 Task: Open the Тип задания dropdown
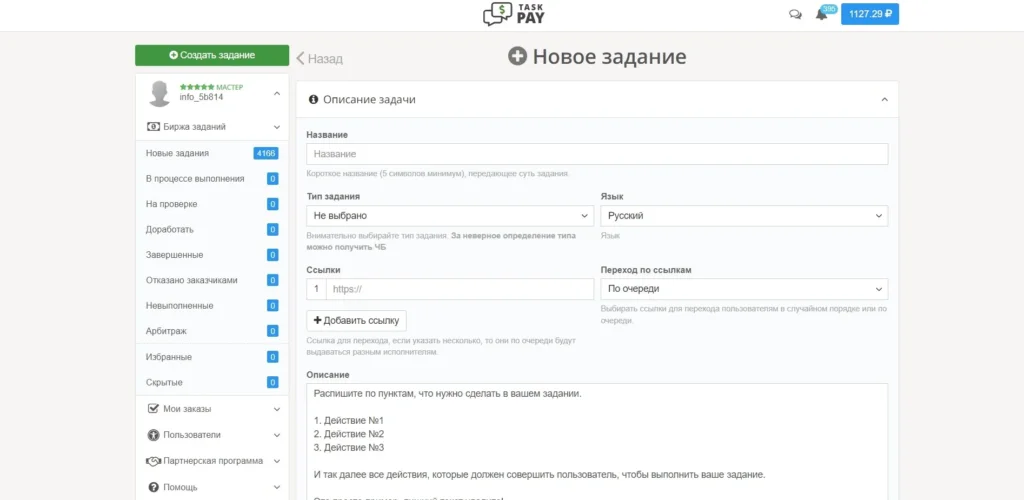[x=450, y=216]
